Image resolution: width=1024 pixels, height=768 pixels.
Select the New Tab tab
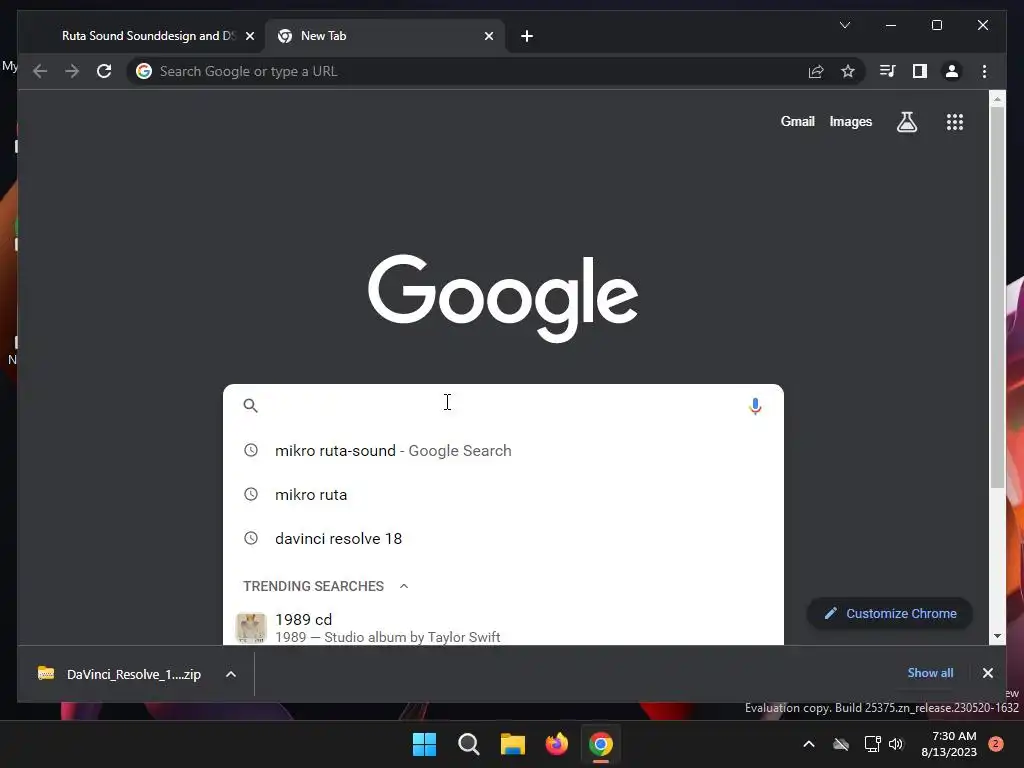[x=385, y=36]
